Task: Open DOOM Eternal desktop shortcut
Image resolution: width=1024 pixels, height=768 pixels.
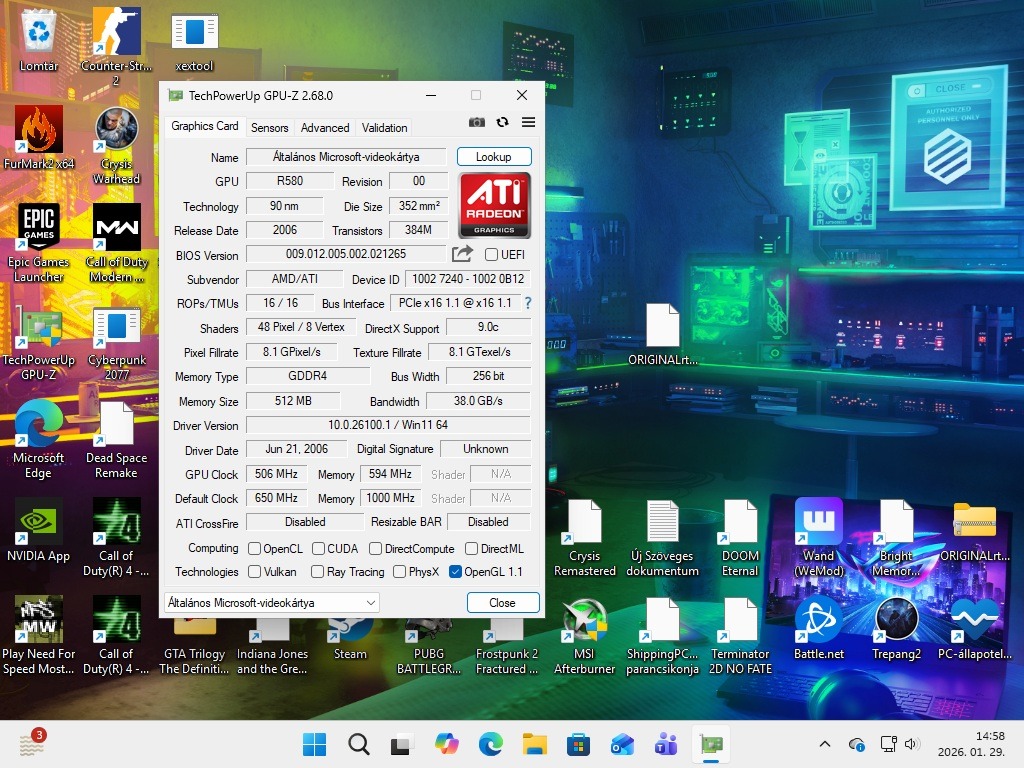Action: pyautogui.click(x=740, y=537)
